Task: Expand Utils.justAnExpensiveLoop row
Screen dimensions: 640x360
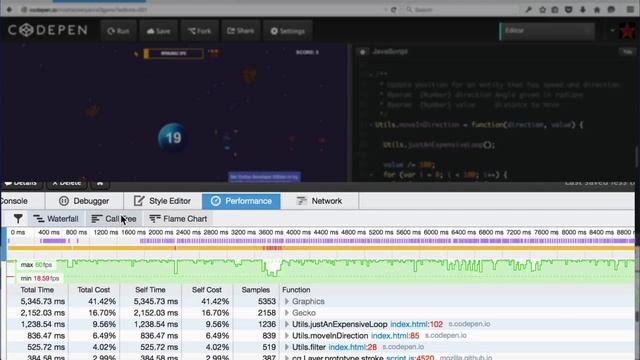Action: [x=287, y=324]
